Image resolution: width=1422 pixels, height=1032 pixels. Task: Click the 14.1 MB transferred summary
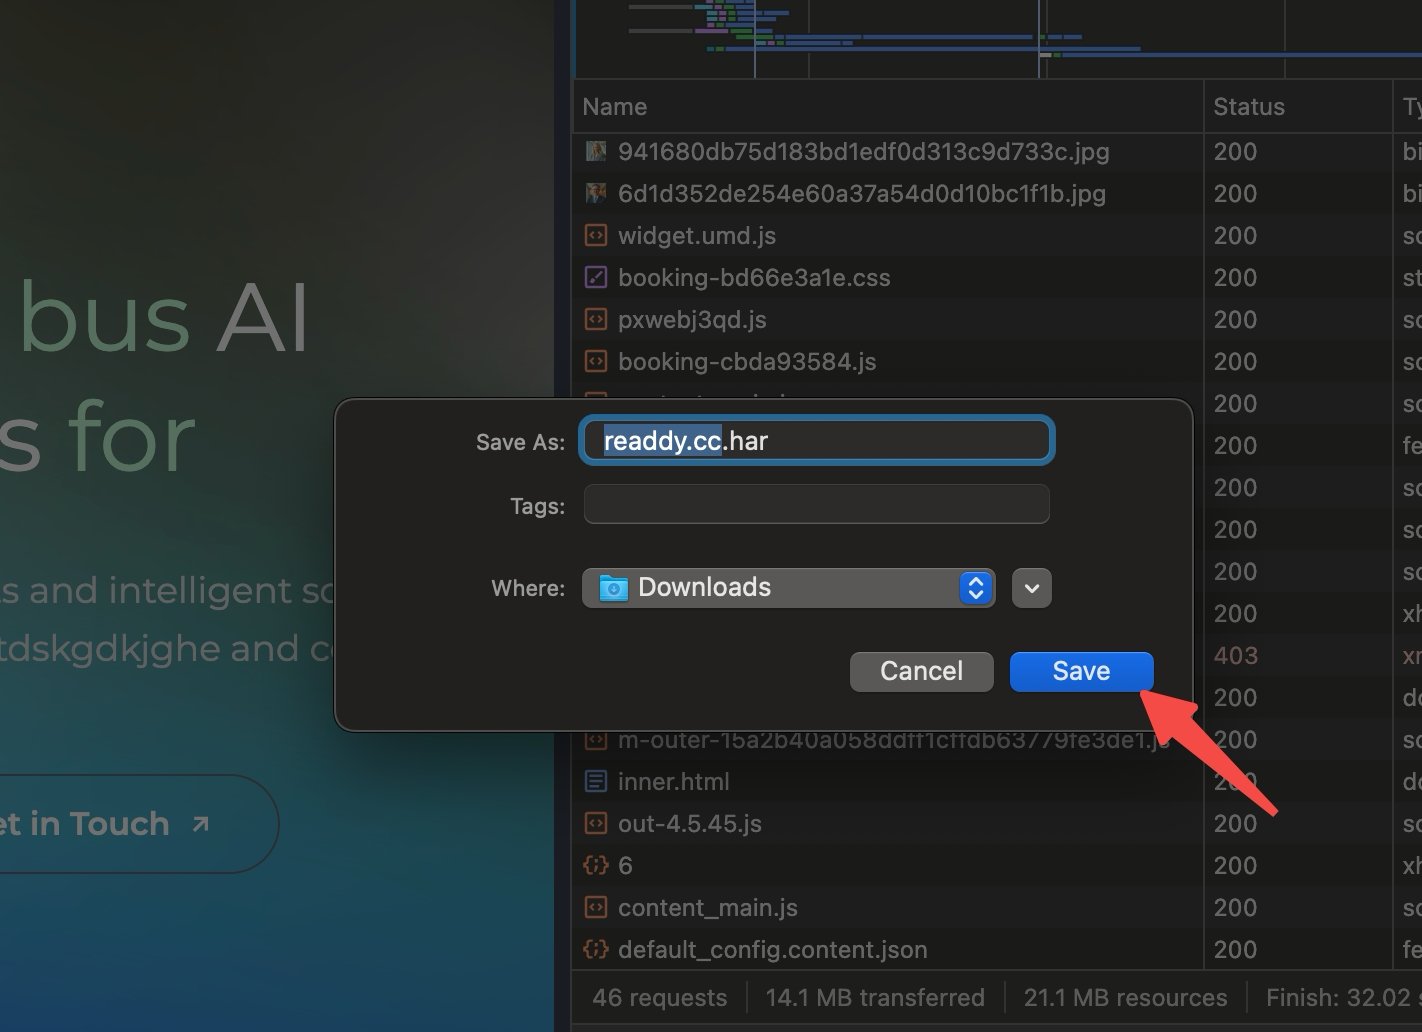[875, 998]
